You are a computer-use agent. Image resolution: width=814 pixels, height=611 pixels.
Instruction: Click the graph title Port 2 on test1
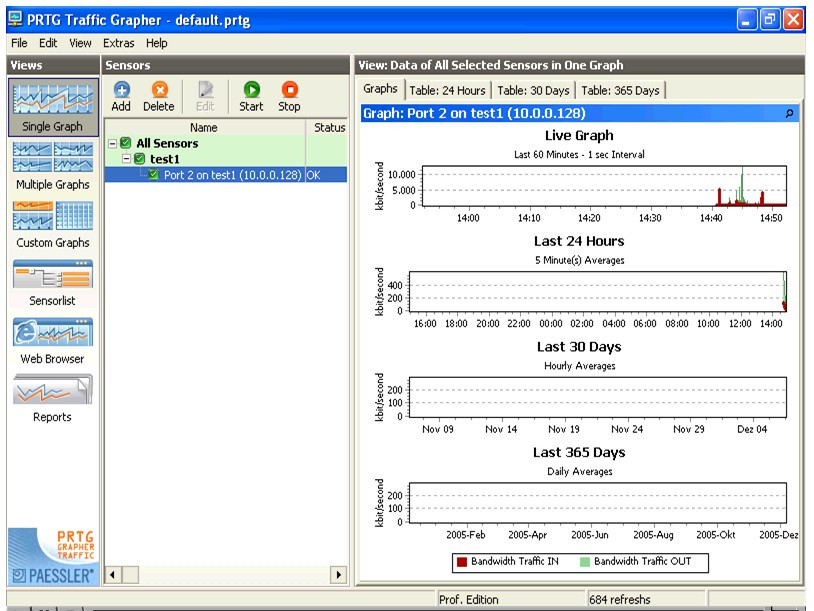474,113
